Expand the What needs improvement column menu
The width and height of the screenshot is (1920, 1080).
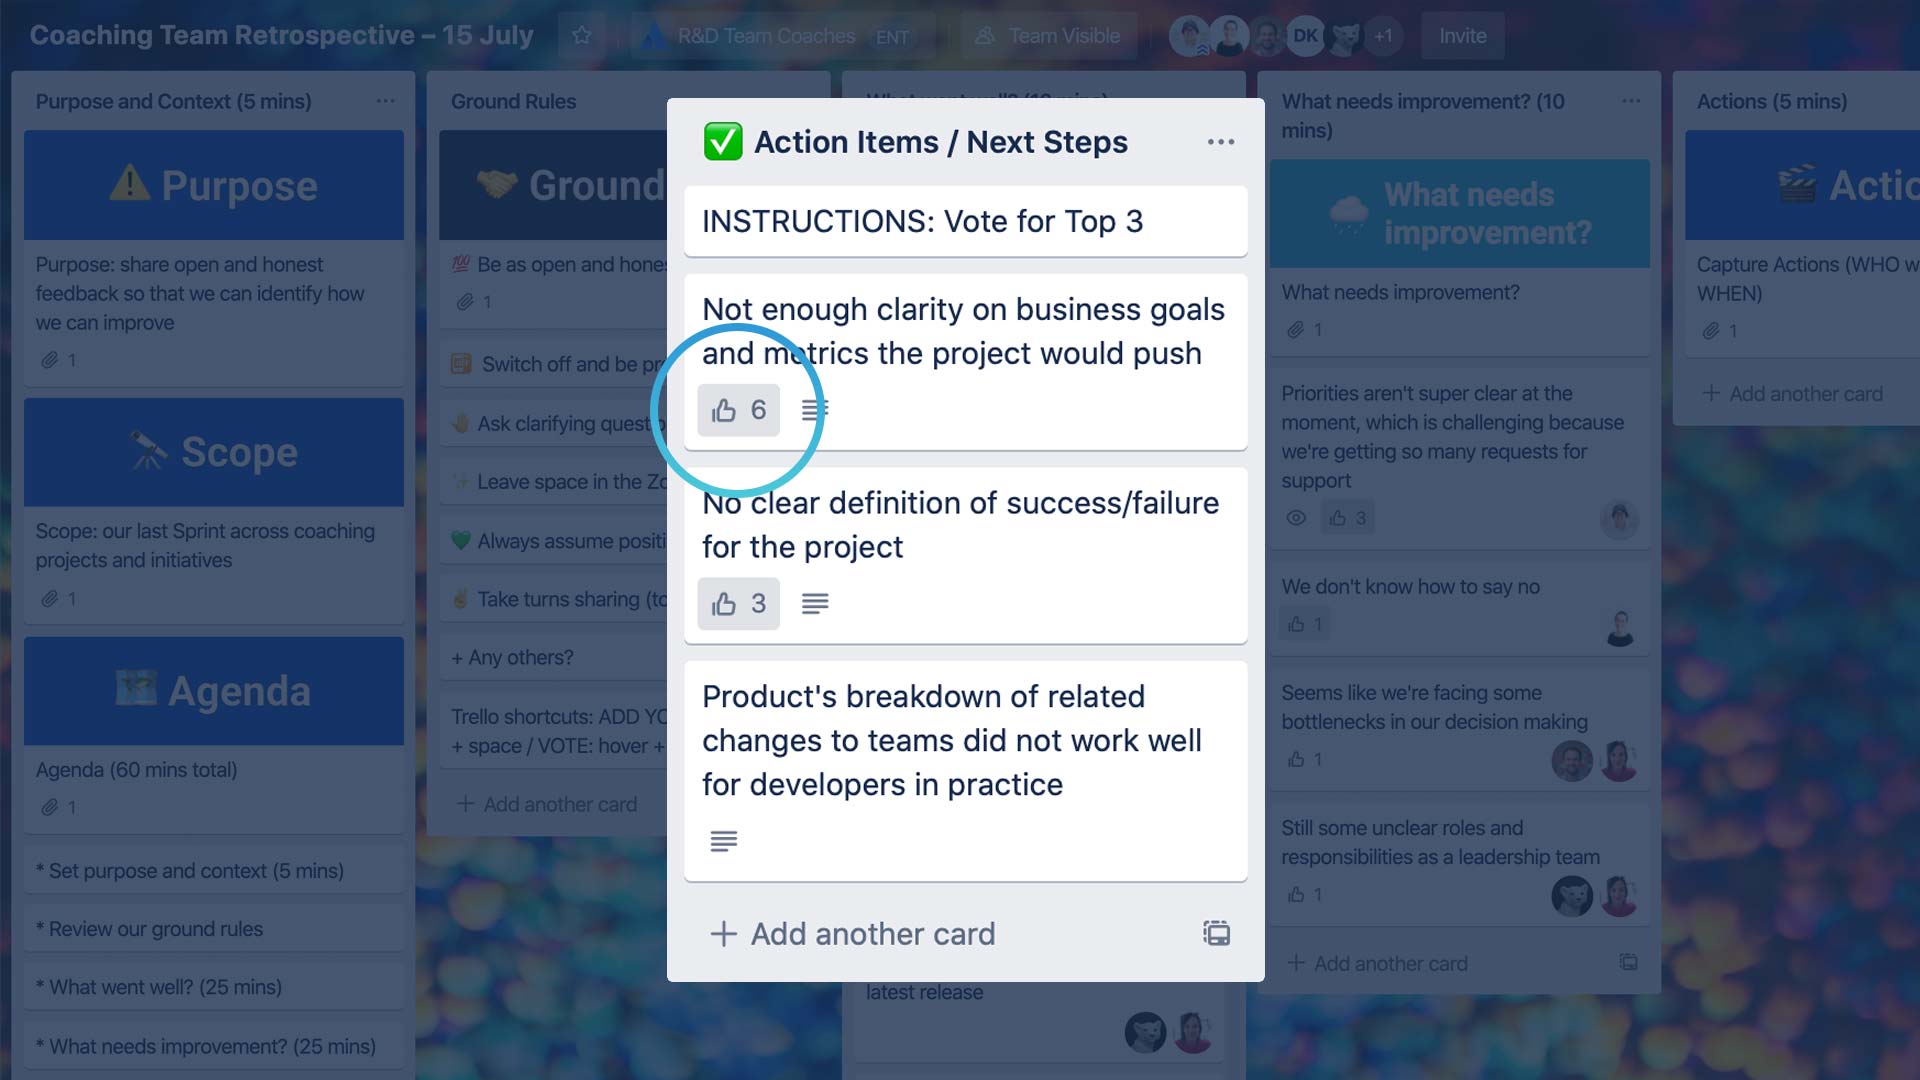click(1631, 100)
